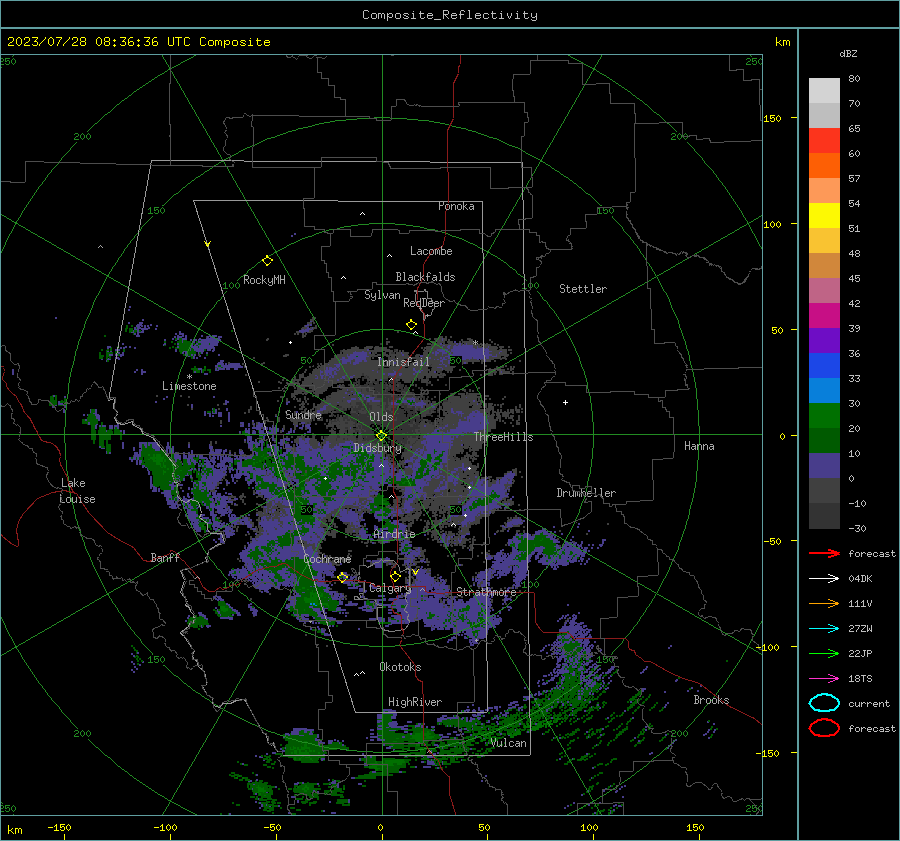900x841 pixels.
Task: Click the Calgary city label
Action: click(390, 588)
